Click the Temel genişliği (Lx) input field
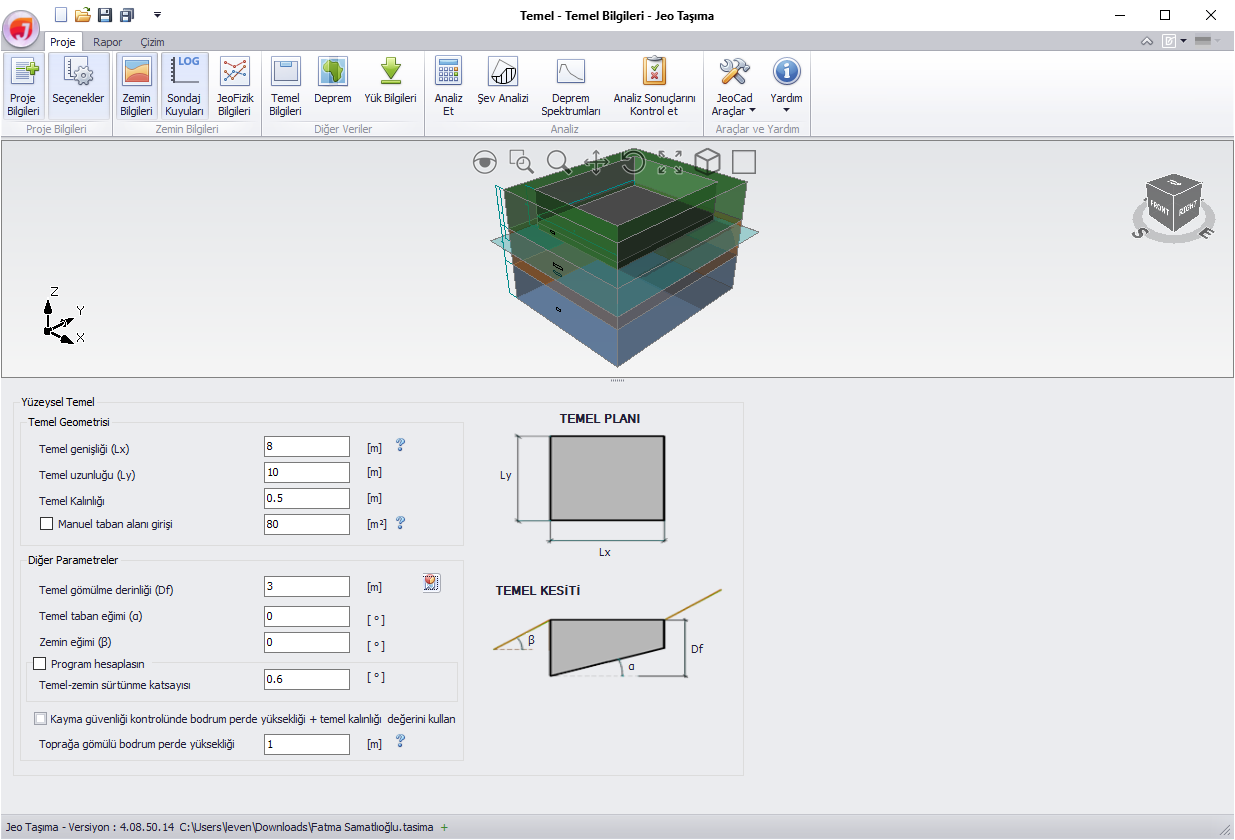 (x=307, y=446)
